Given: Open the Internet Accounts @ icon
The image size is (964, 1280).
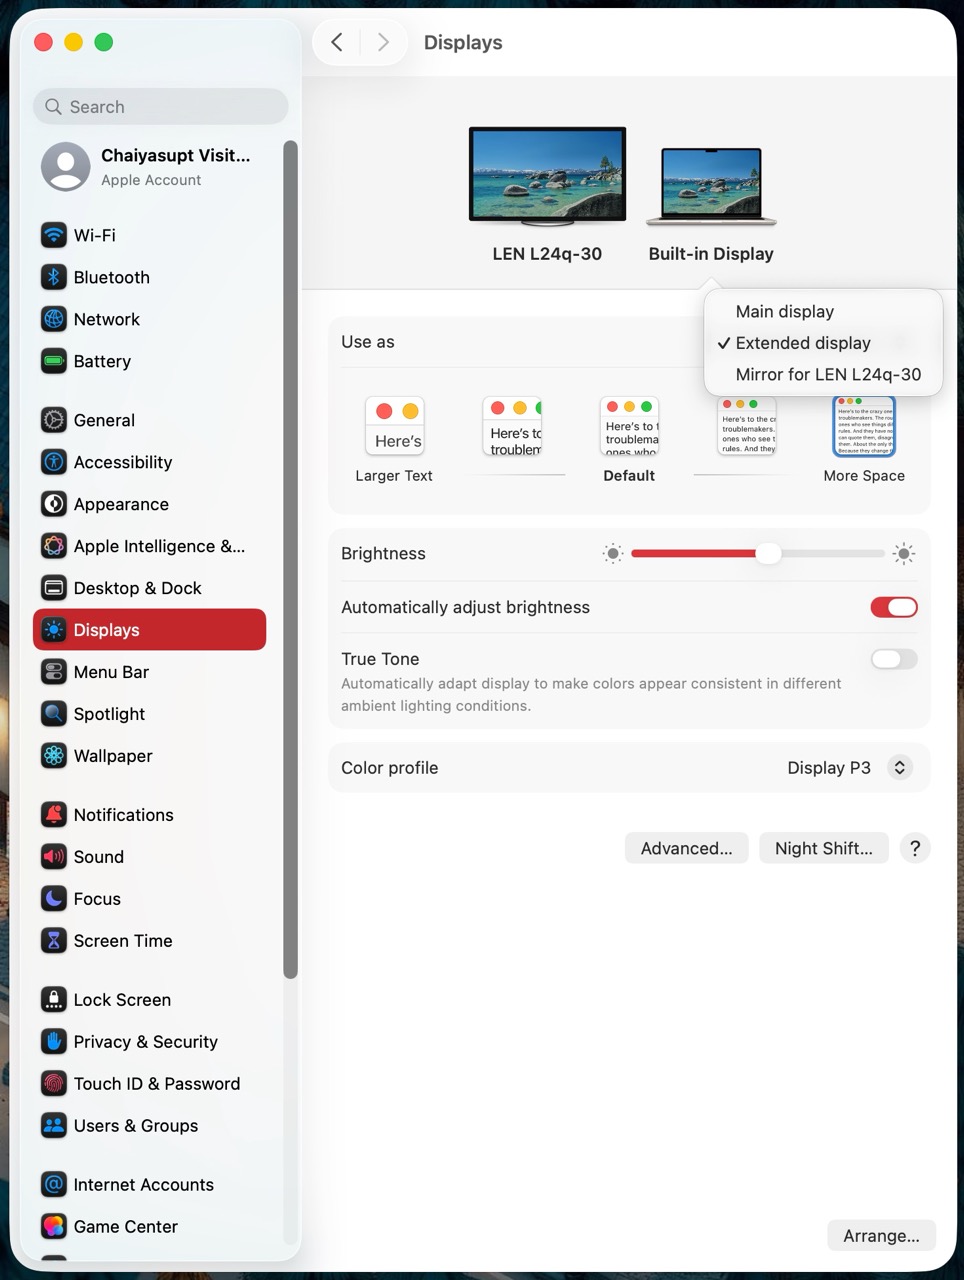Looking at the screenshot, I should pyautogui.click(x=54, y=1185).
